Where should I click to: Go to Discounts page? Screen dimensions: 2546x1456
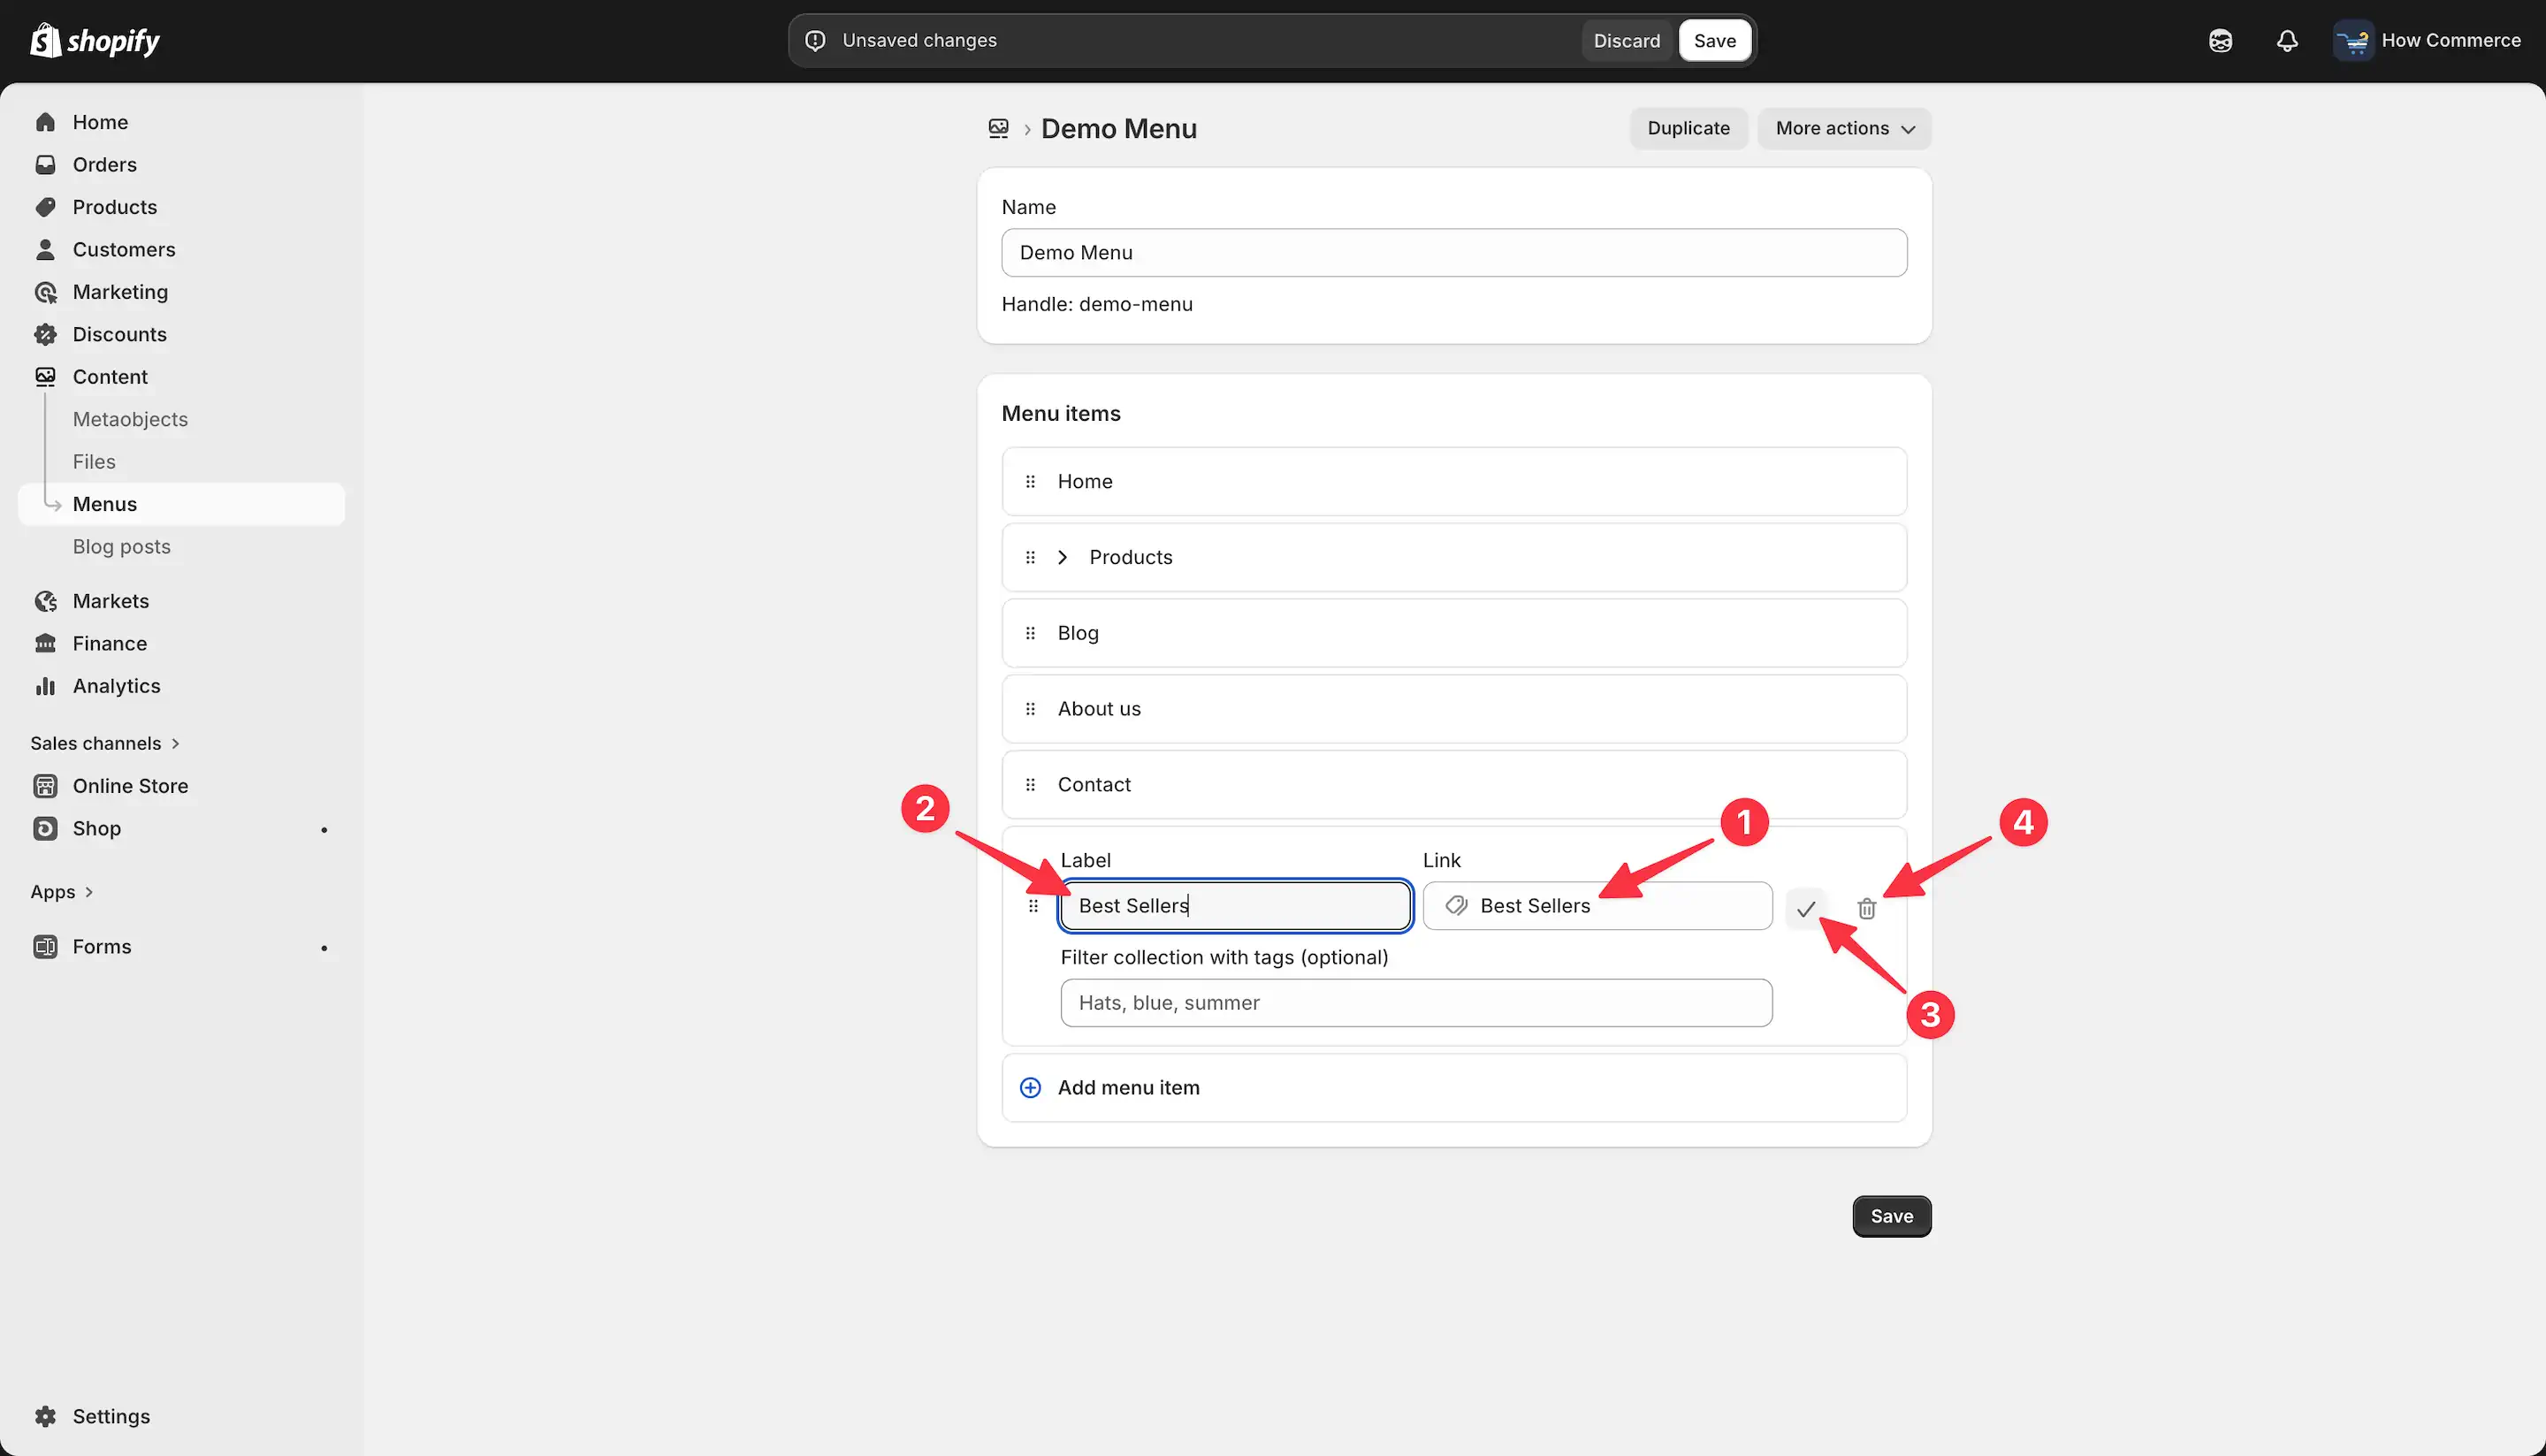coord(119,335)
